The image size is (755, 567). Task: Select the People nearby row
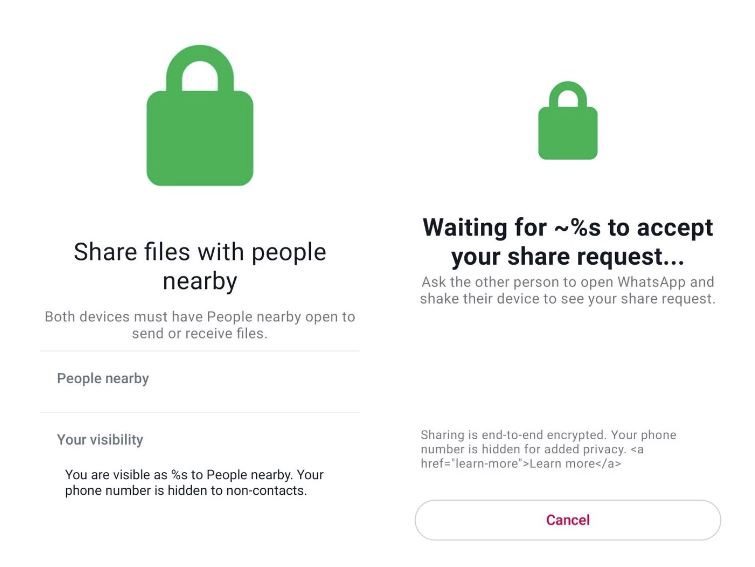[x=200, y=381]
